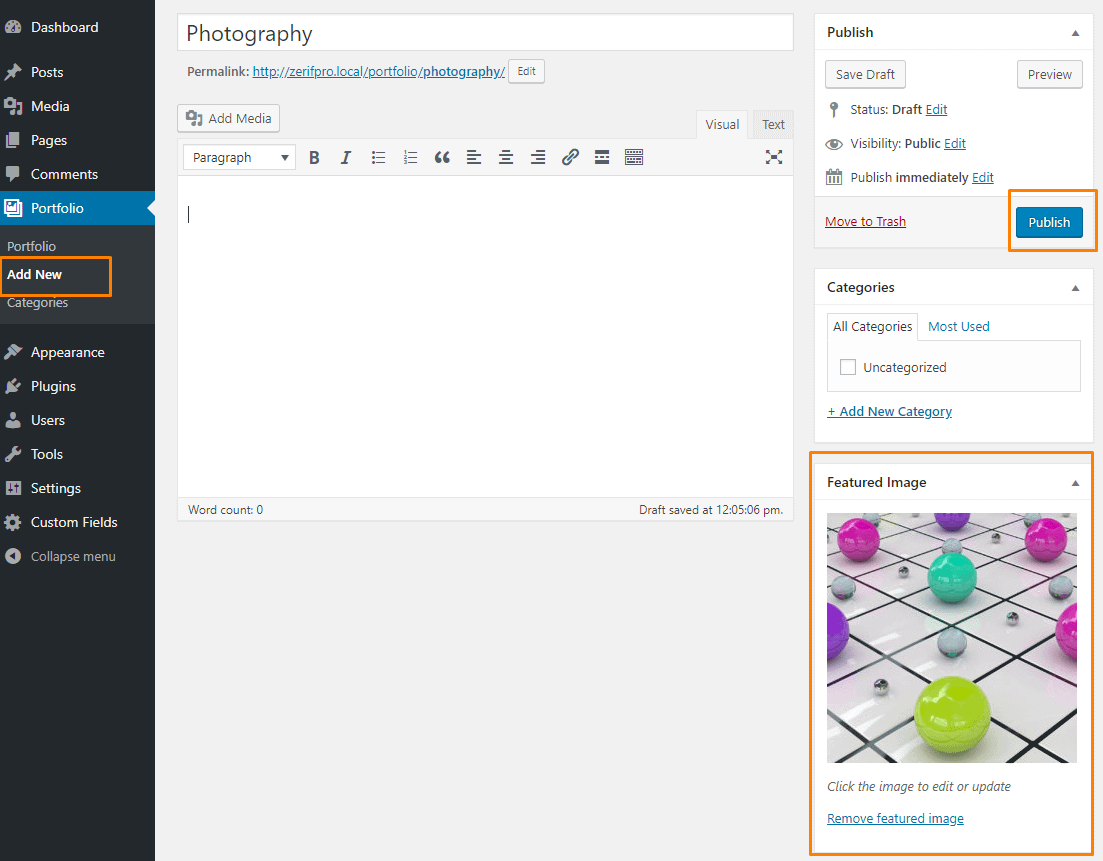The image size is (1103, 861).
Task: Open the Most Used categories tab
Action: 958,326
